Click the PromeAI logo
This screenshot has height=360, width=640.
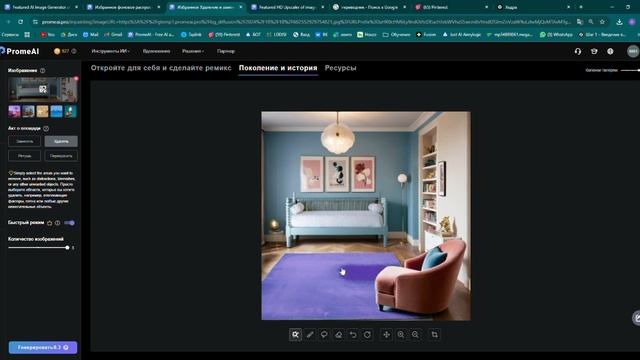click(x=20, y=51)
